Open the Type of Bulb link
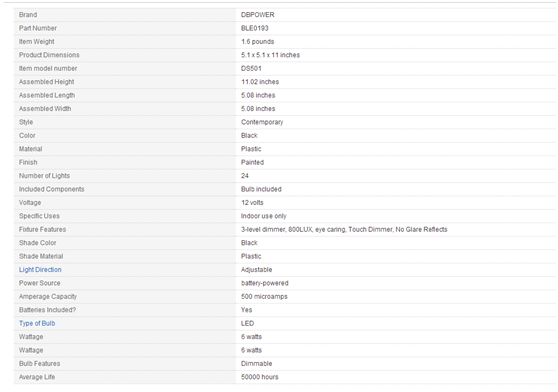The image size is (558, 392). (x=37, y=323)
